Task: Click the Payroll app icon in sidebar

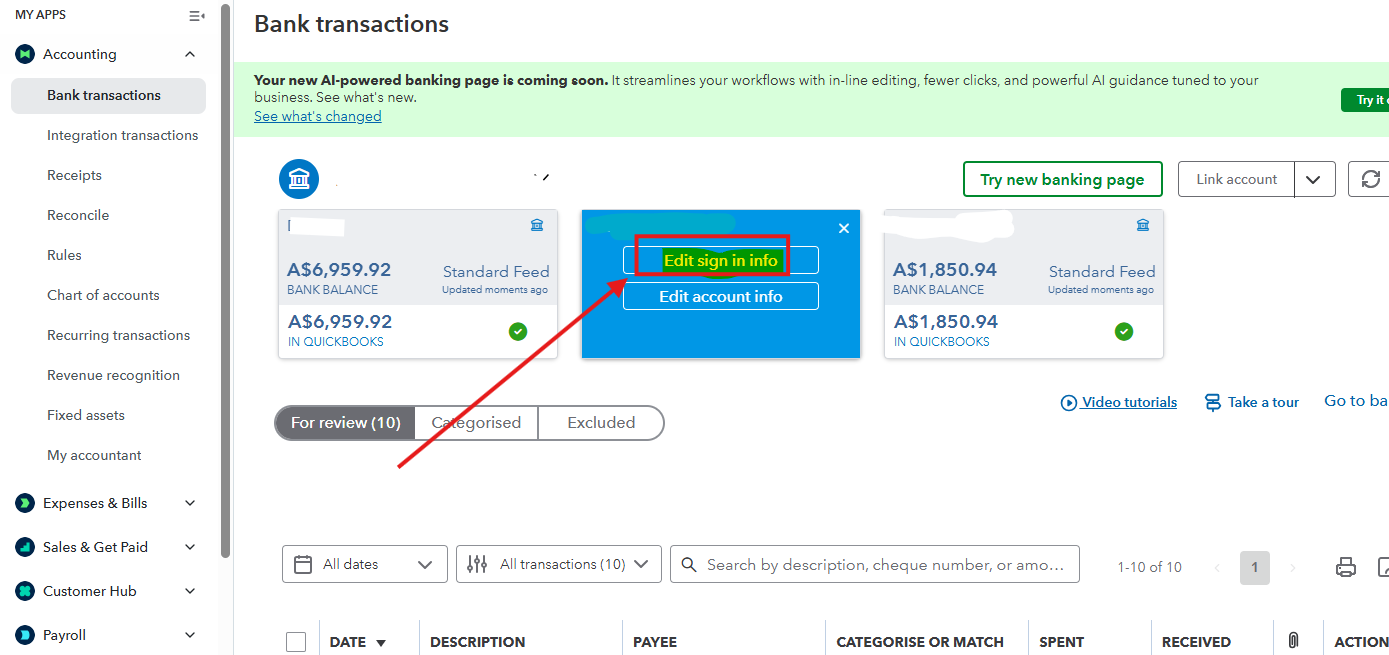Action: pyautogui.click(x=25, y=635)
